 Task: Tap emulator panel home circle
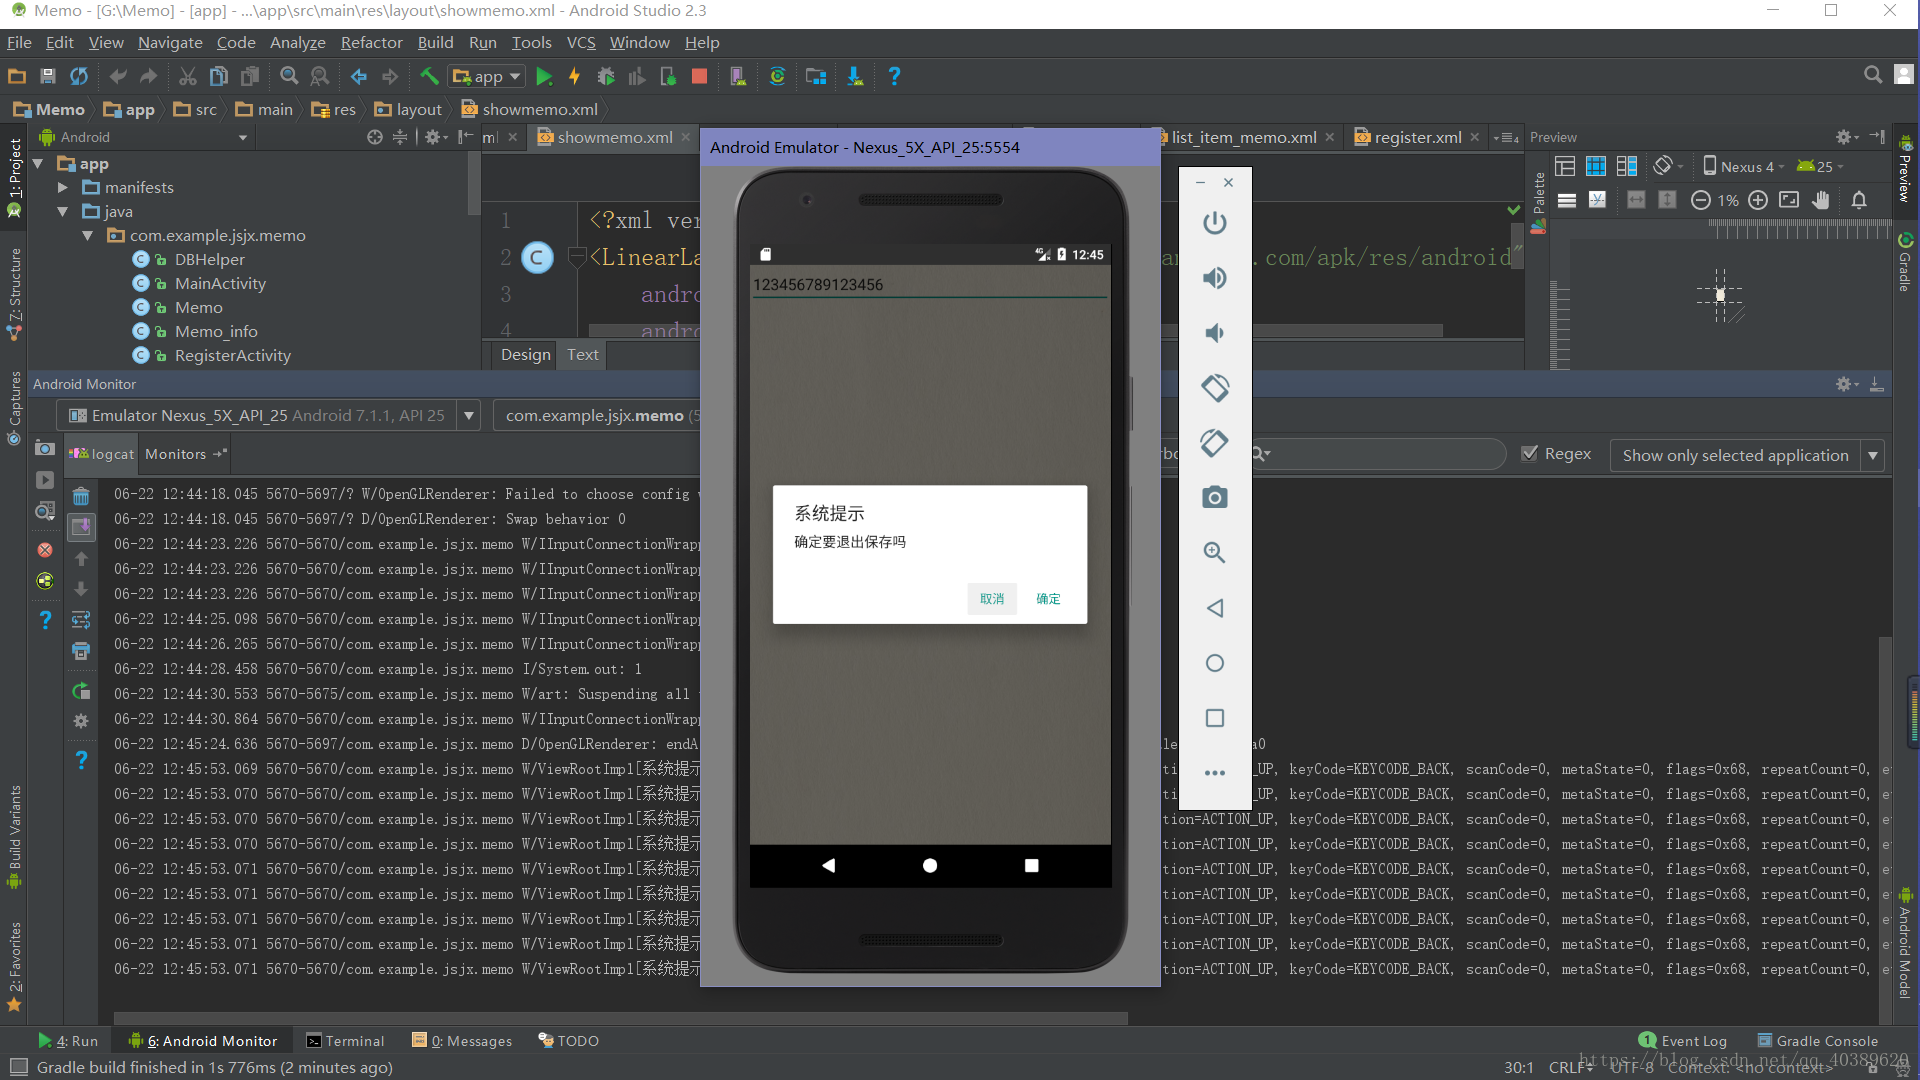click(1215, 663)
